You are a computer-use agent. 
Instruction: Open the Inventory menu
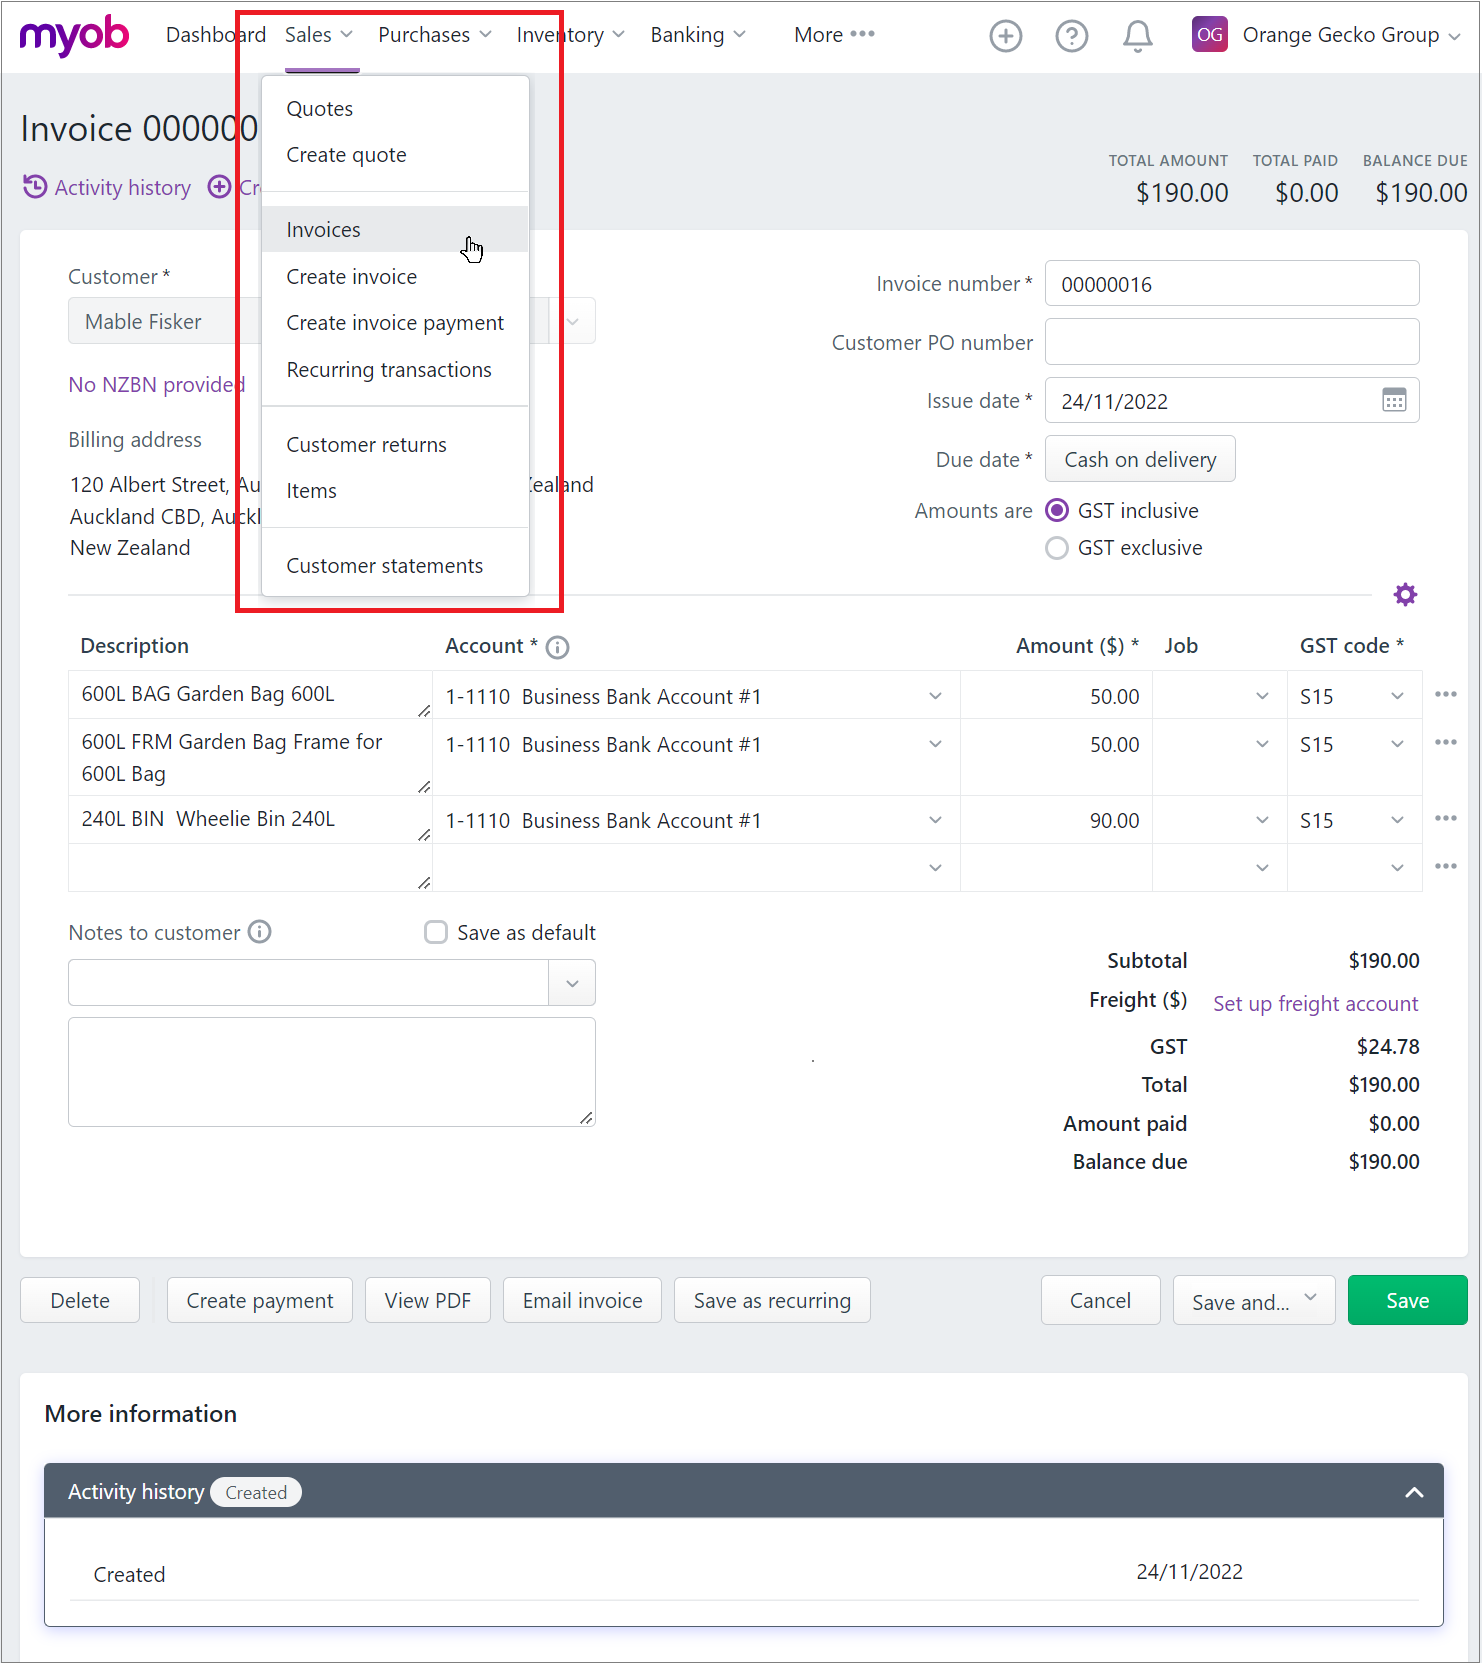click(x=571, y=35)
